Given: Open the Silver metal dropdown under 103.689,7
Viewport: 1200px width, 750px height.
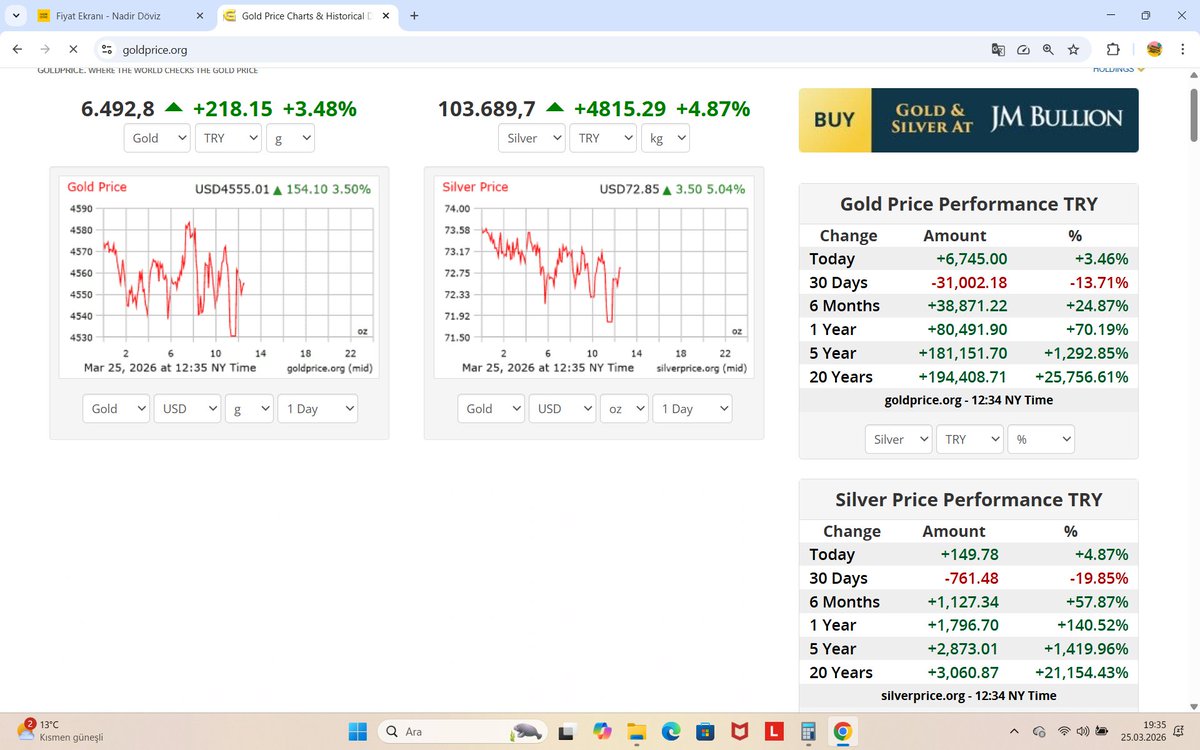Looking at the screenshot, I should point(531,138).
